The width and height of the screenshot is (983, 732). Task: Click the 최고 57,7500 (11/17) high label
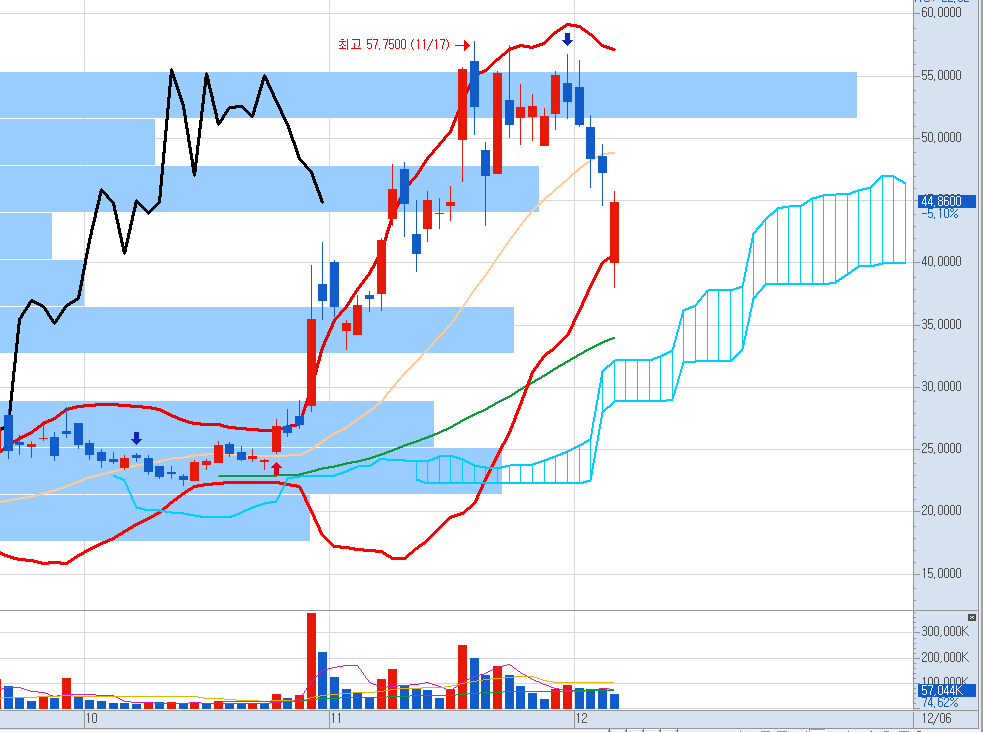tap(394, 44)
